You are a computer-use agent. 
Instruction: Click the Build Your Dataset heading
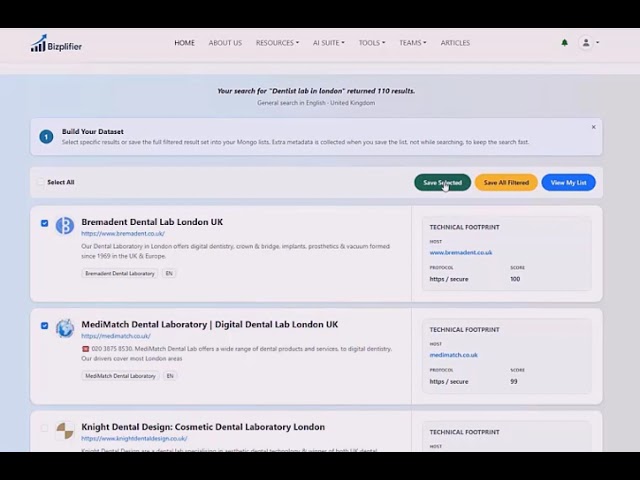(x=93, y=131)
